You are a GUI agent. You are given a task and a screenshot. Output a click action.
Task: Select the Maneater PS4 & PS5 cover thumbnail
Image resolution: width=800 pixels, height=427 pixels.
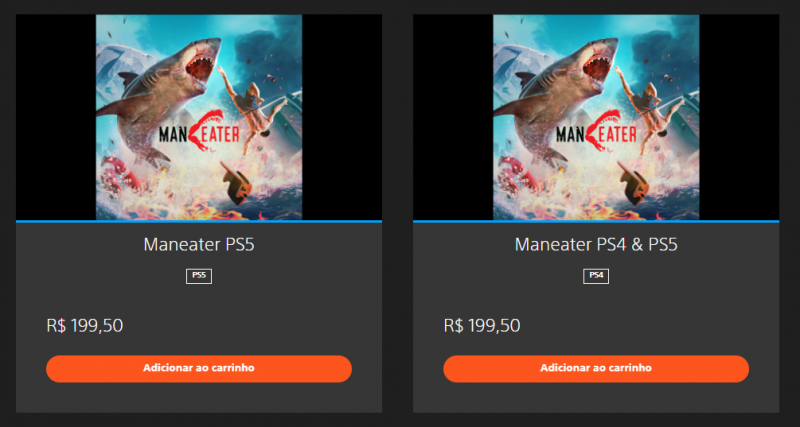point(596,117)
